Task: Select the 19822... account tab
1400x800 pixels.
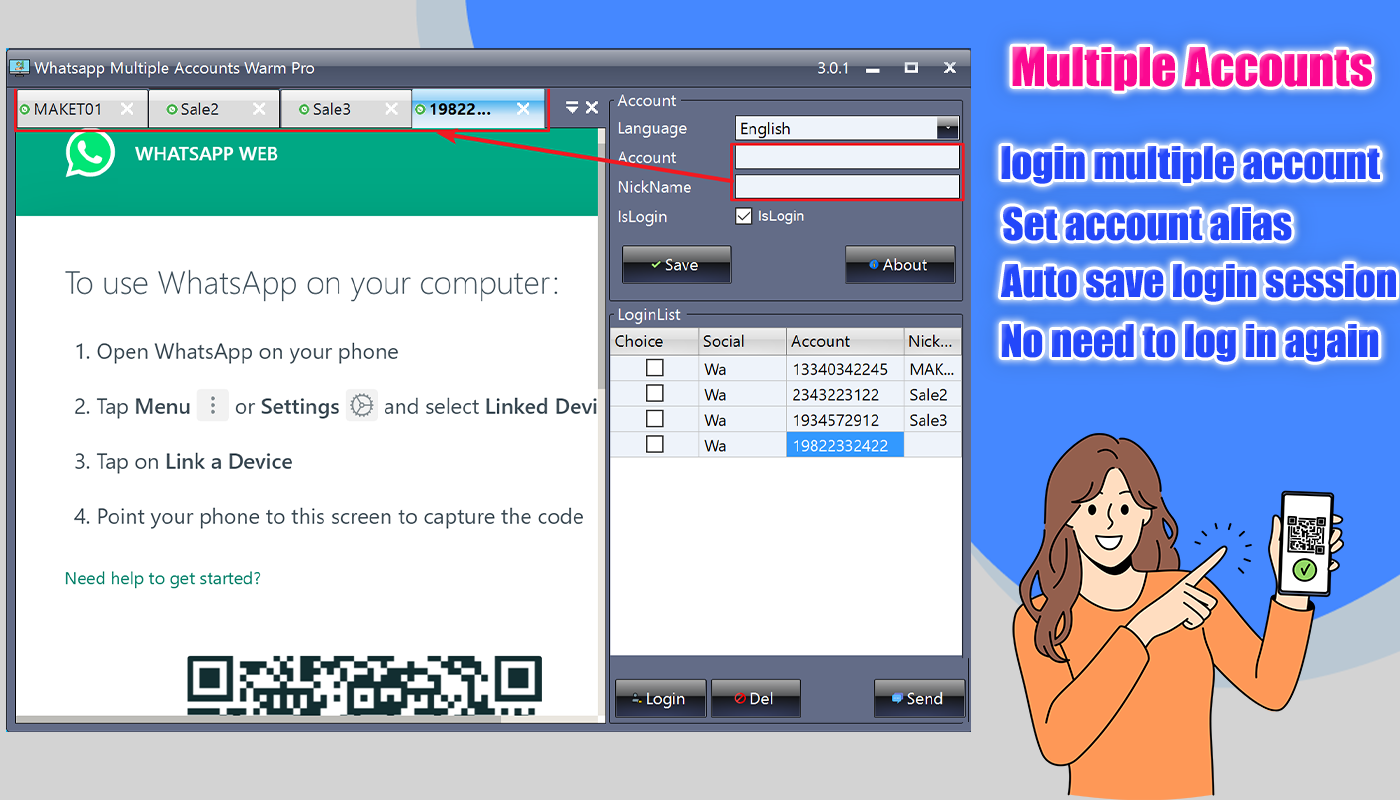Action: point(478,109)
